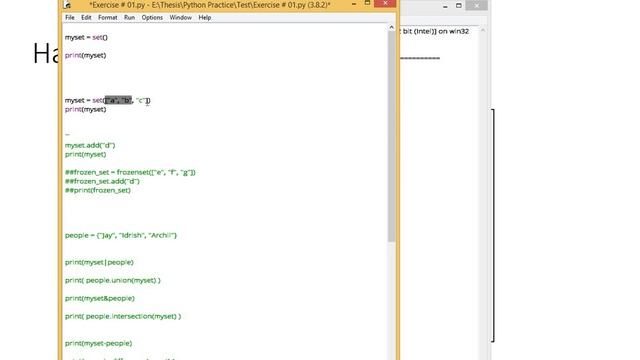Open the Edit menu
This screenshot has height=360, width=640.
point(86,18)
